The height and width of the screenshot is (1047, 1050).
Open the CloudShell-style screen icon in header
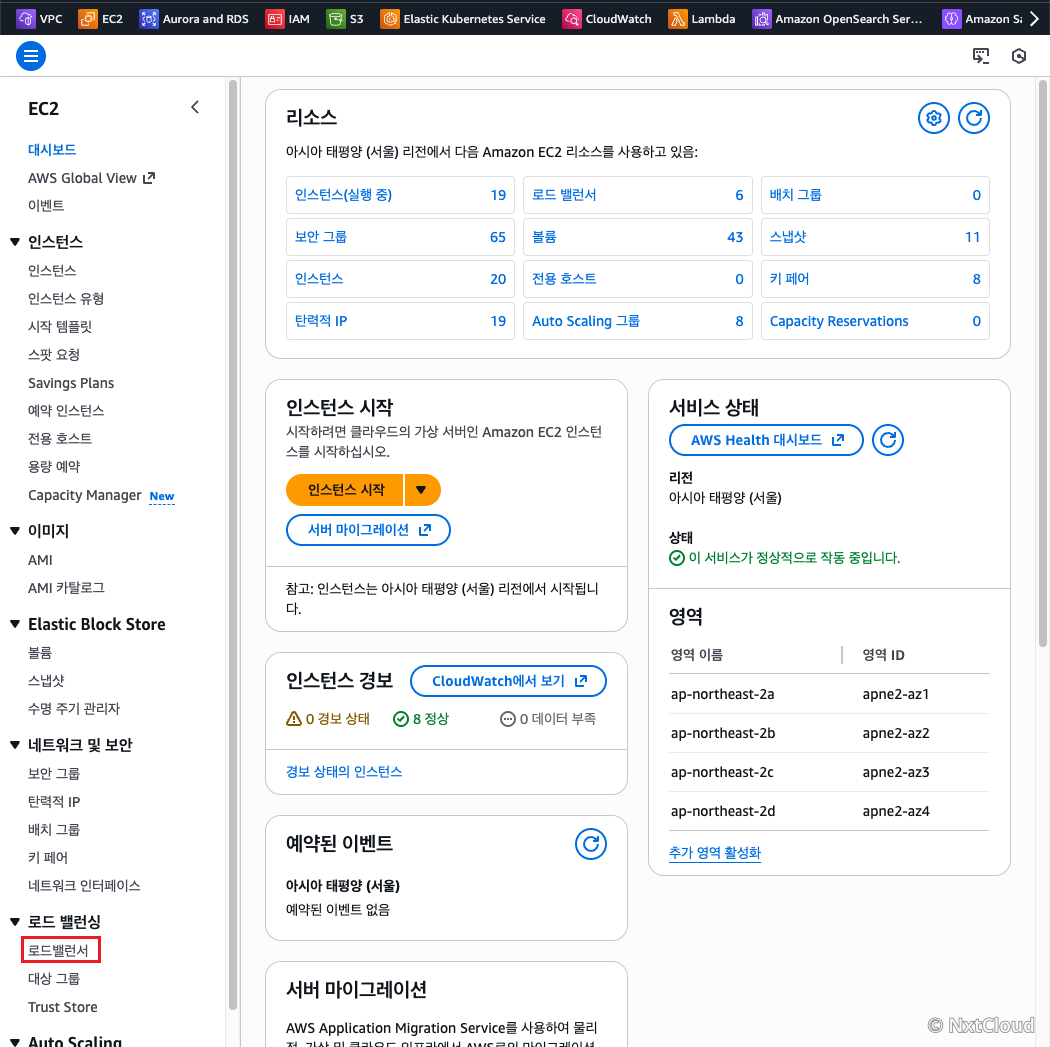point(980,56)
